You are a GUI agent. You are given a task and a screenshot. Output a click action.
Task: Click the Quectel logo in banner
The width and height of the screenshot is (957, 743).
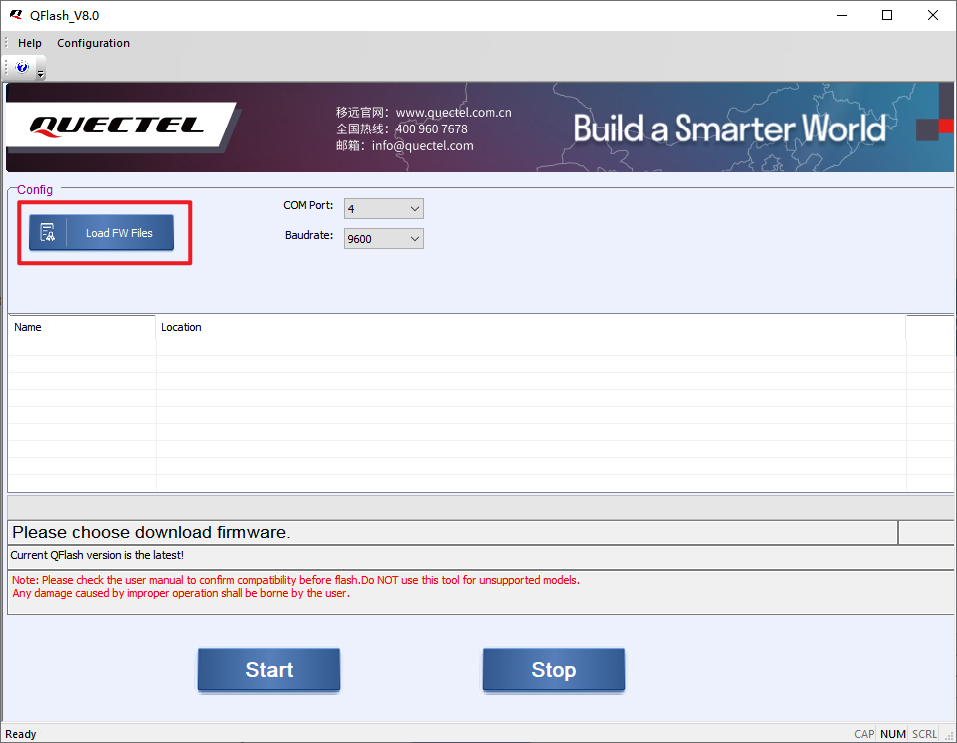[x=117, y=125]
